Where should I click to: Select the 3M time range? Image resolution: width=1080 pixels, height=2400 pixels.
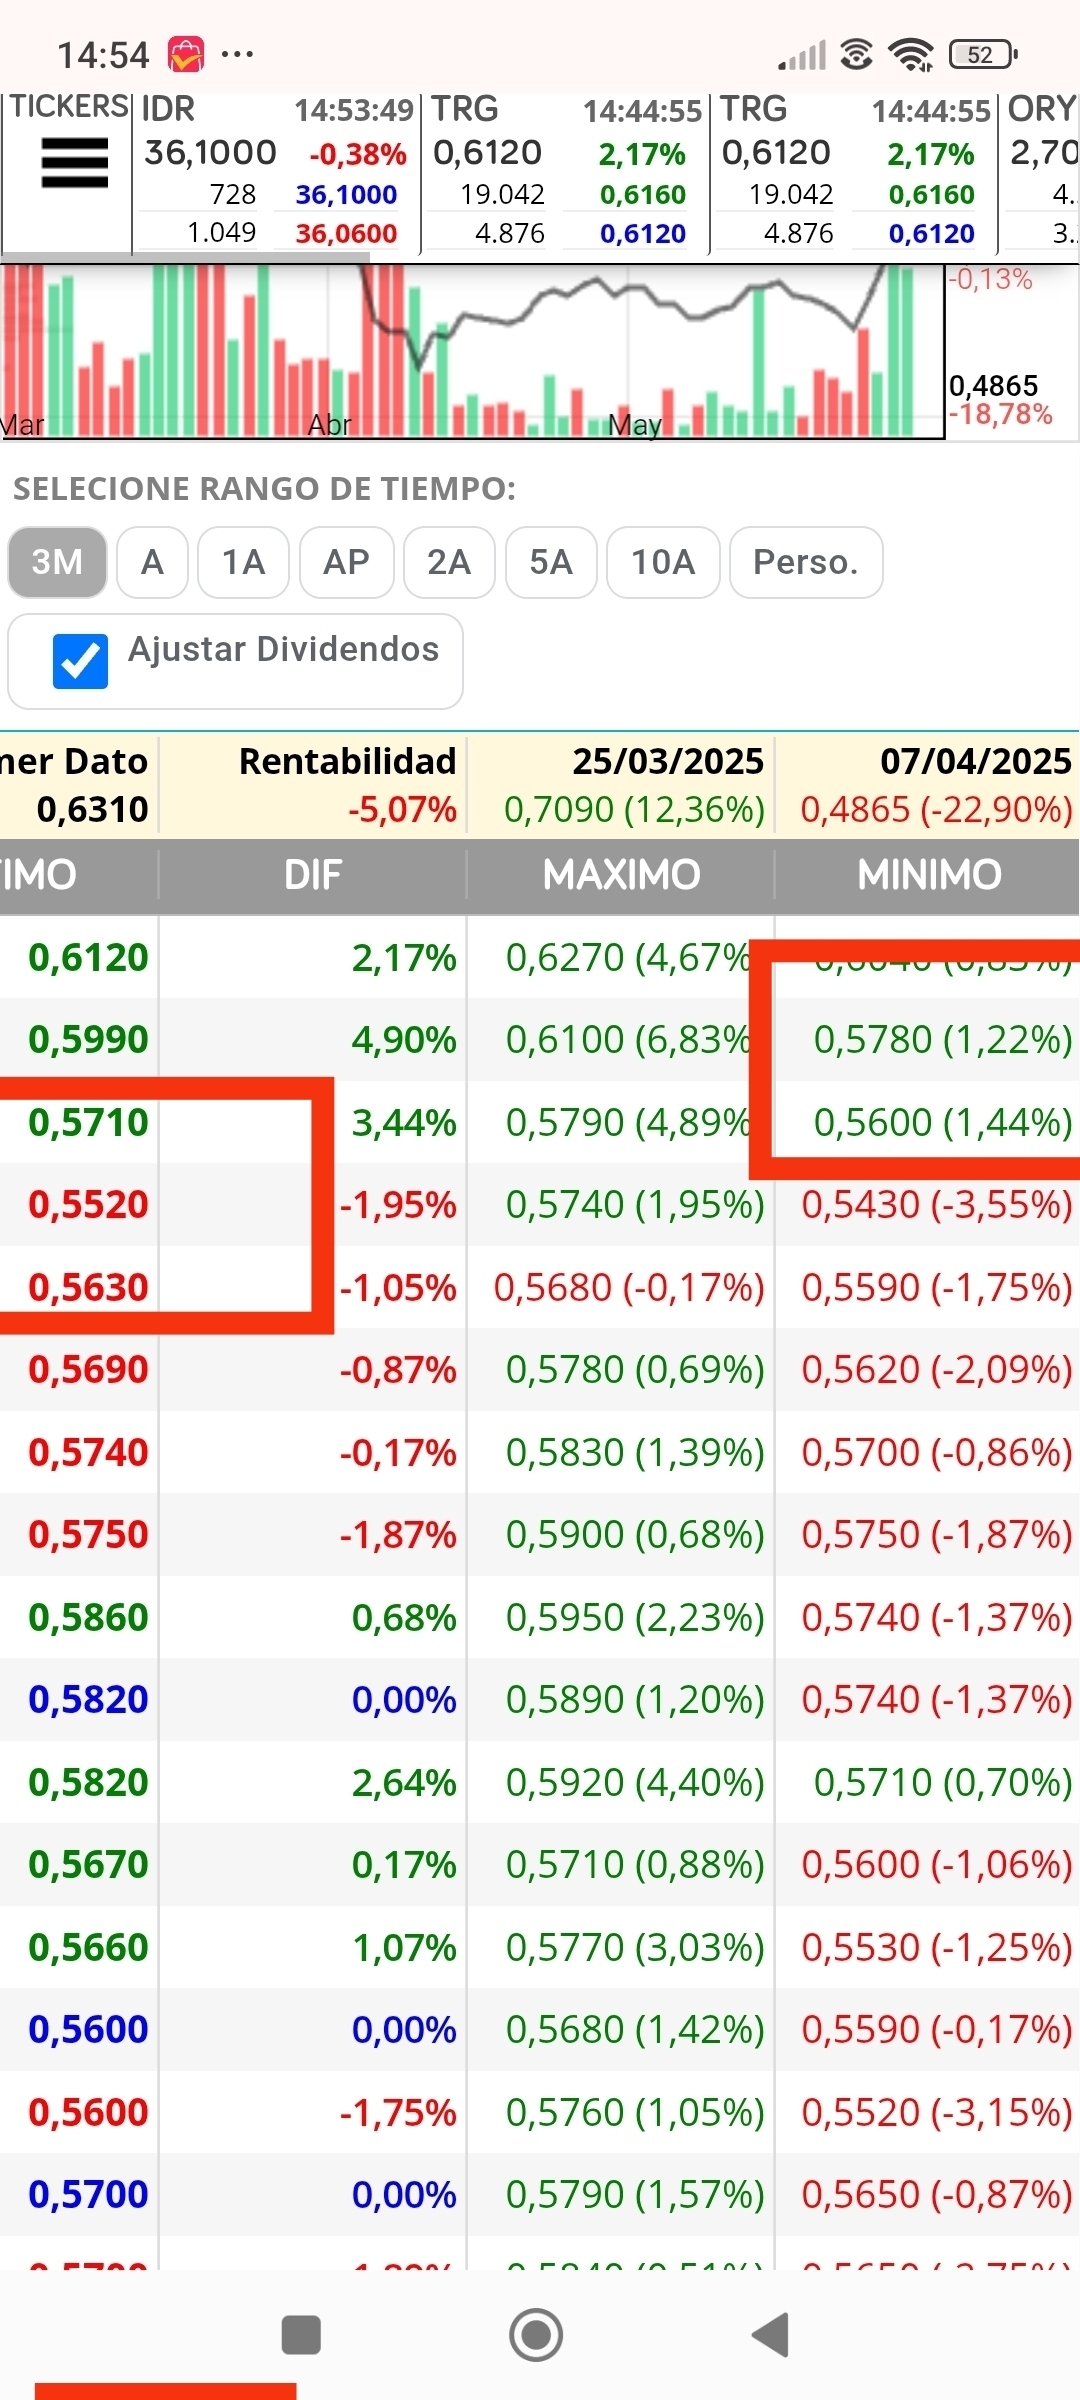57,562
